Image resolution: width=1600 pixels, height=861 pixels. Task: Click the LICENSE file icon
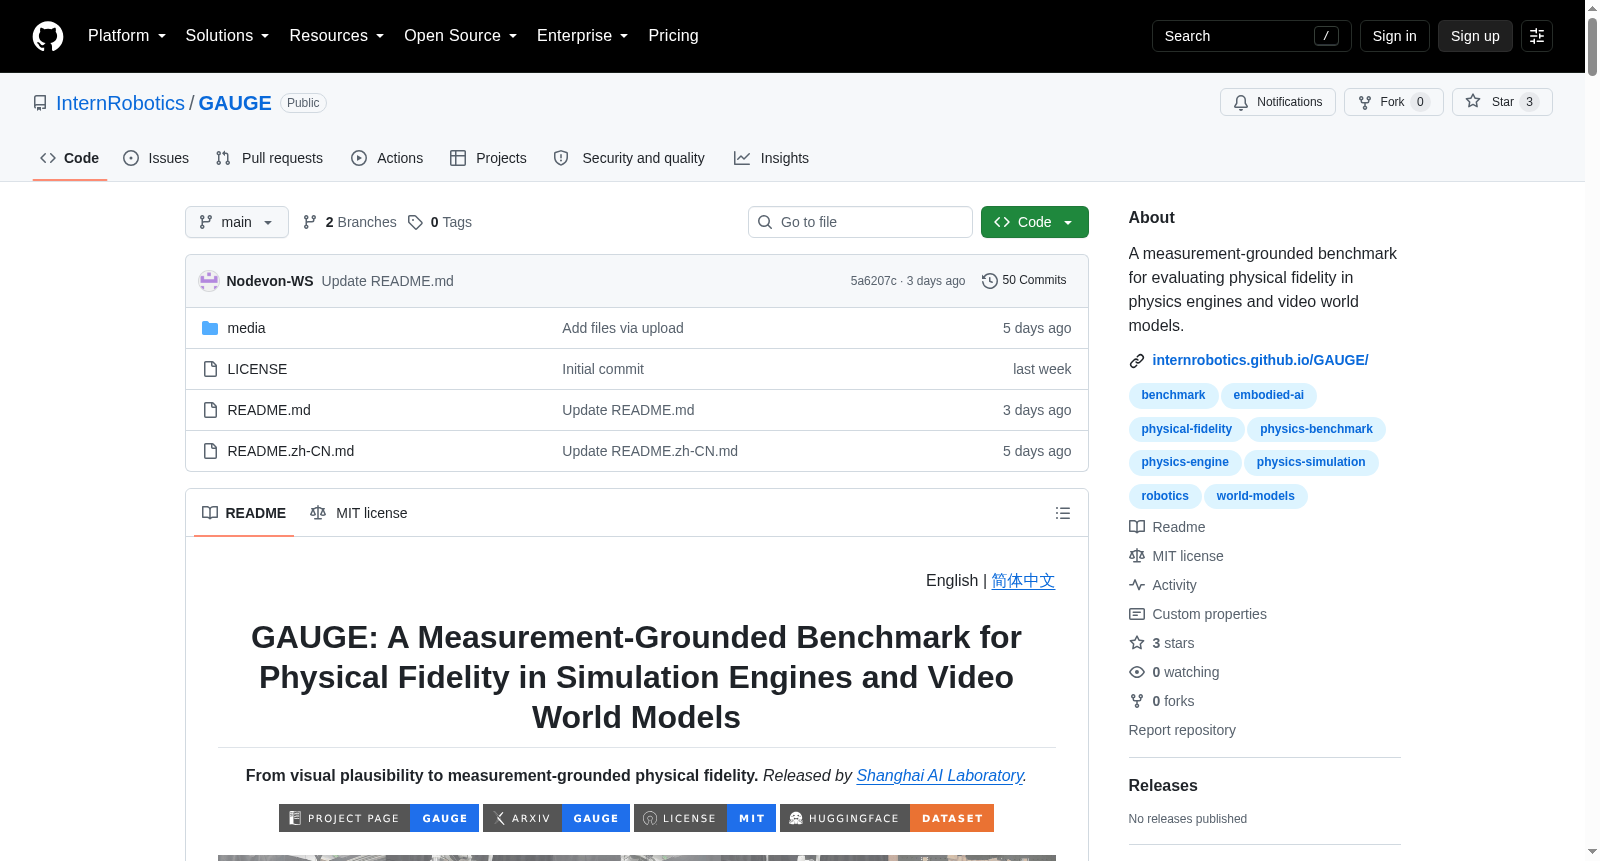210,369
